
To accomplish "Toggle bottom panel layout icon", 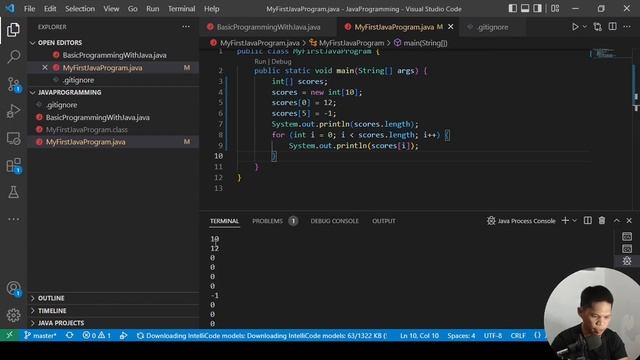I will [x=525, y=8].
